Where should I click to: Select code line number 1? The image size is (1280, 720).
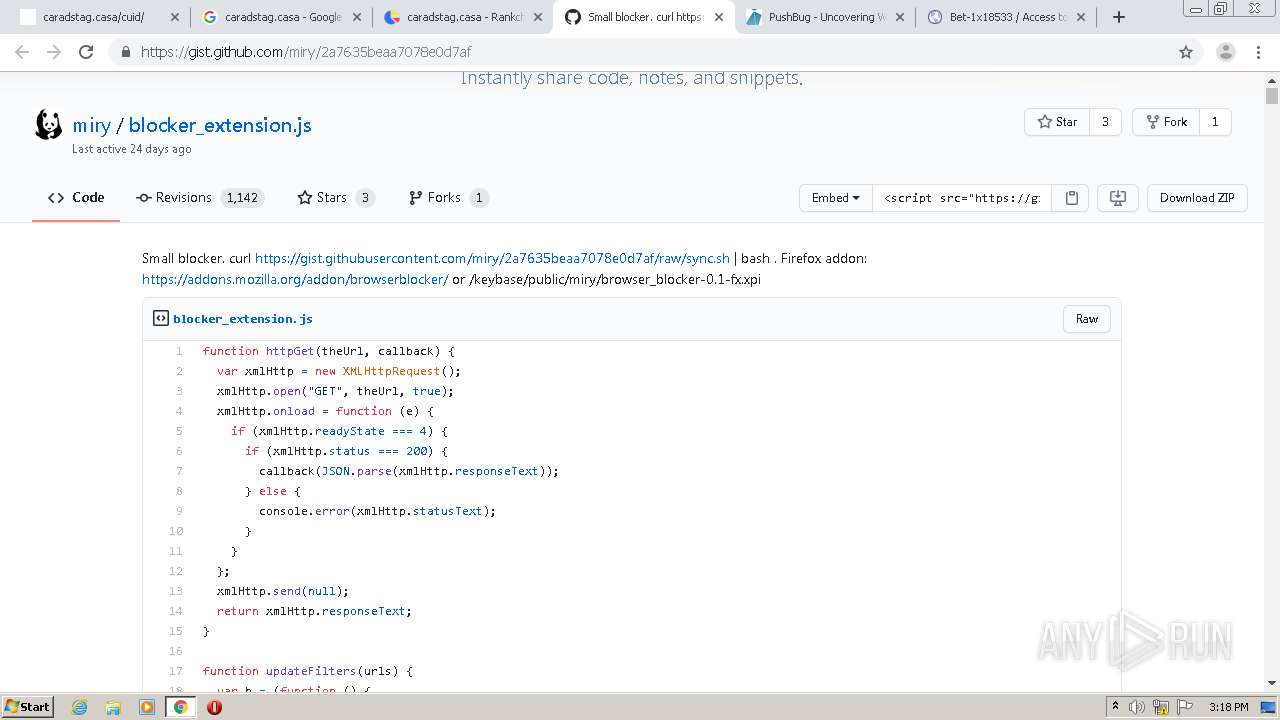(179, 351)
